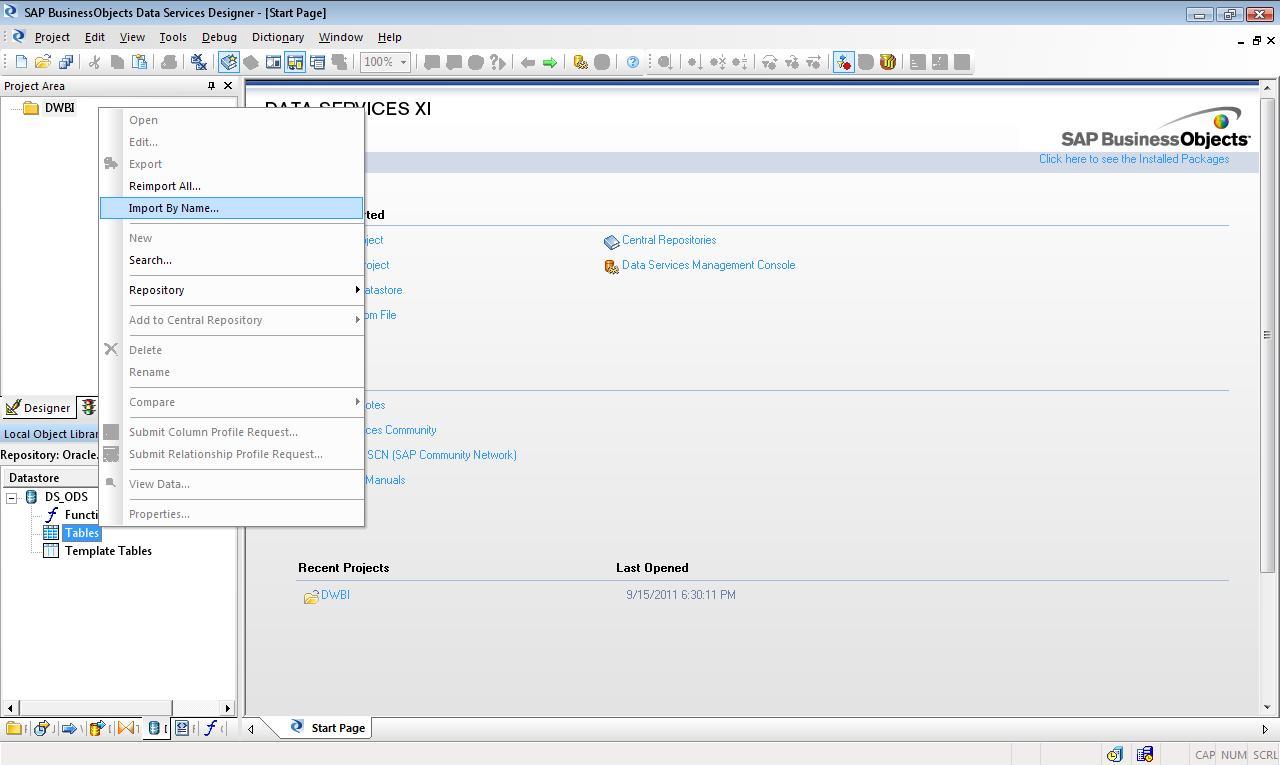Viewport: 1280px width, 765px height.
Task: Open the Formats library tab icon
Action: [x=183, y=728]
